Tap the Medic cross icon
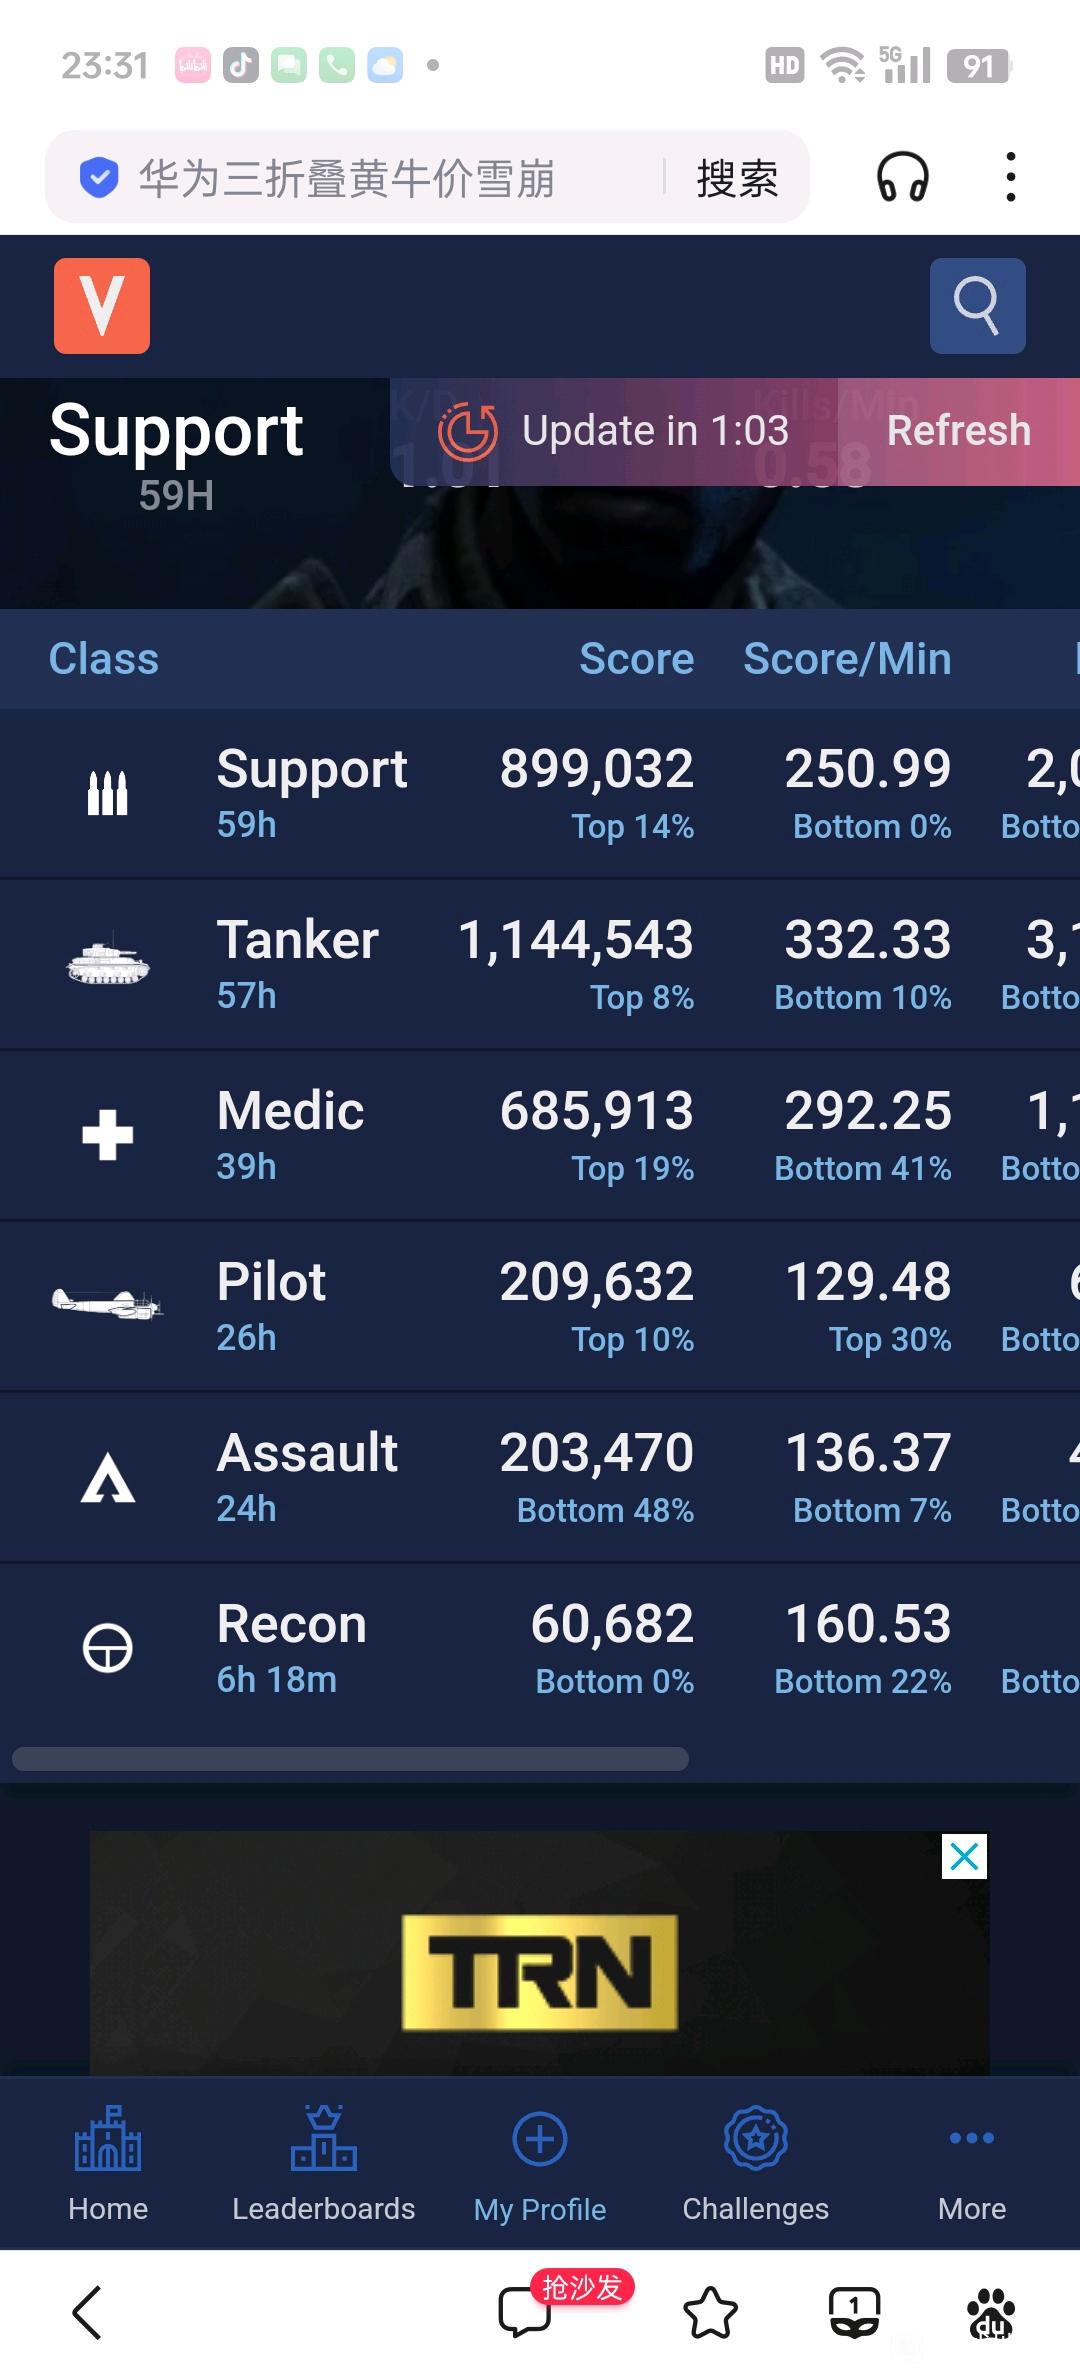 click(x=107, y=1135)
